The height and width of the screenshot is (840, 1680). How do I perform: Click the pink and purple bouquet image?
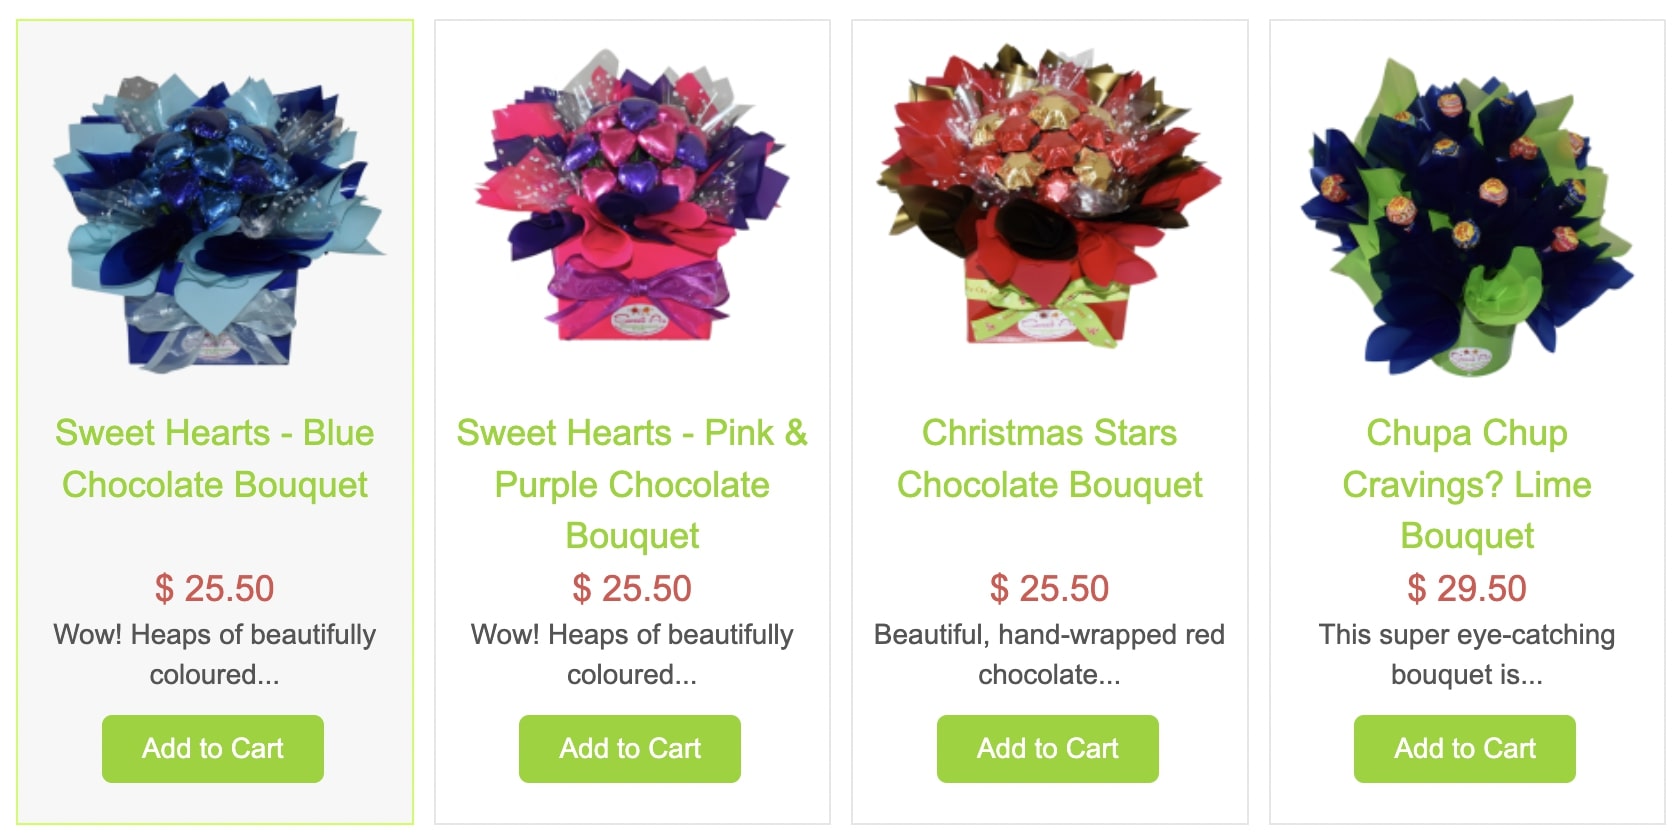pos(632,197)
